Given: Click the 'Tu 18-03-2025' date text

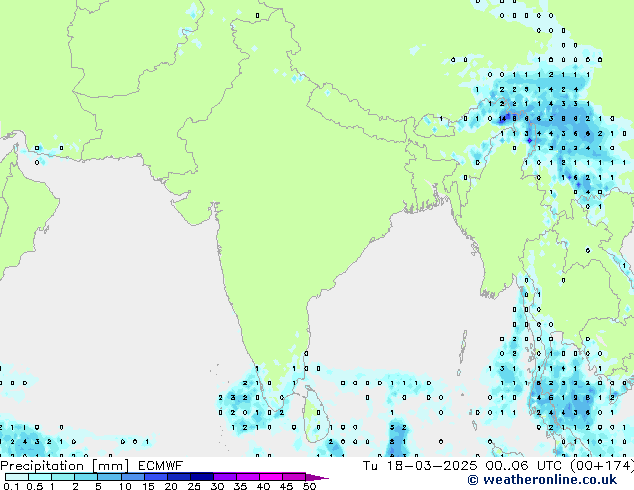Looking at the screenshot, I should click(420, 466).
